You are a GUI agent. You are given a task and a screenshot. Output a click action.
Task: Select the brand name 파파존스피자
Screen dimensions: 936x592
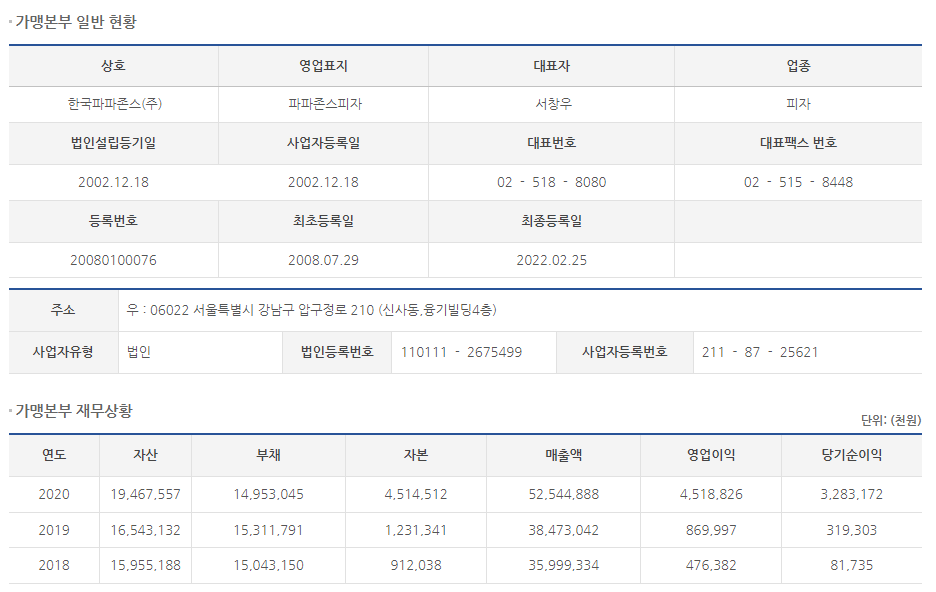pyautogui.click(x=325, y=104)
